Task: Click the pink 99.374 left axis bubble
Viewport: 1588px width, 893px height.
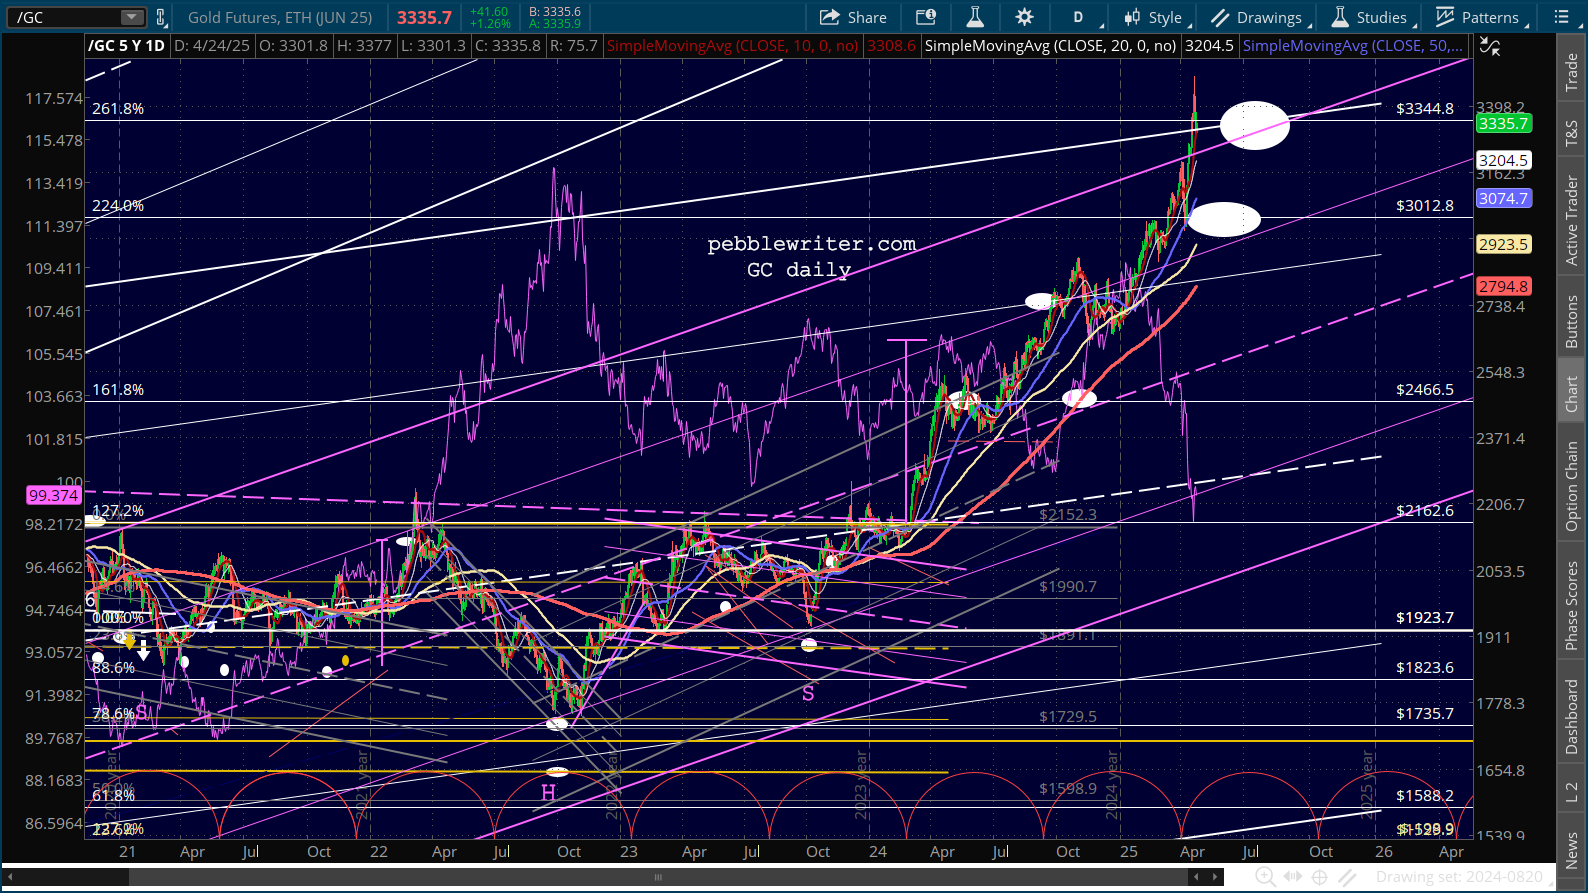Action: pyautogui.click(x=53, y=495)
